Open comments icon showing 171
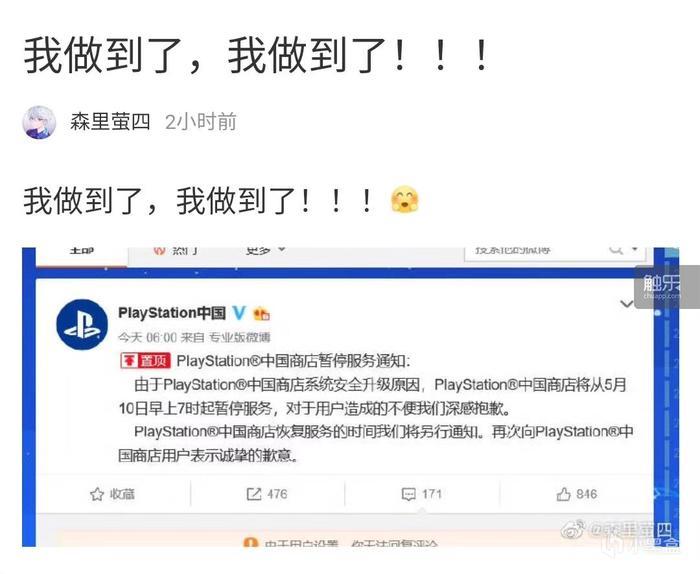700x574 pixels. [x=408, y=494]
